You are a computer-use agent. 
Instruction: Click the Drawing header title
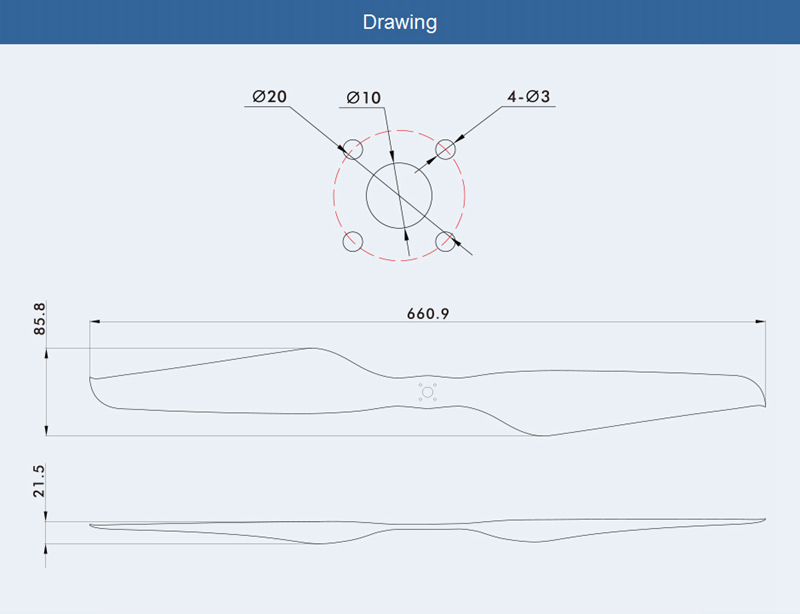pos(400,22)
